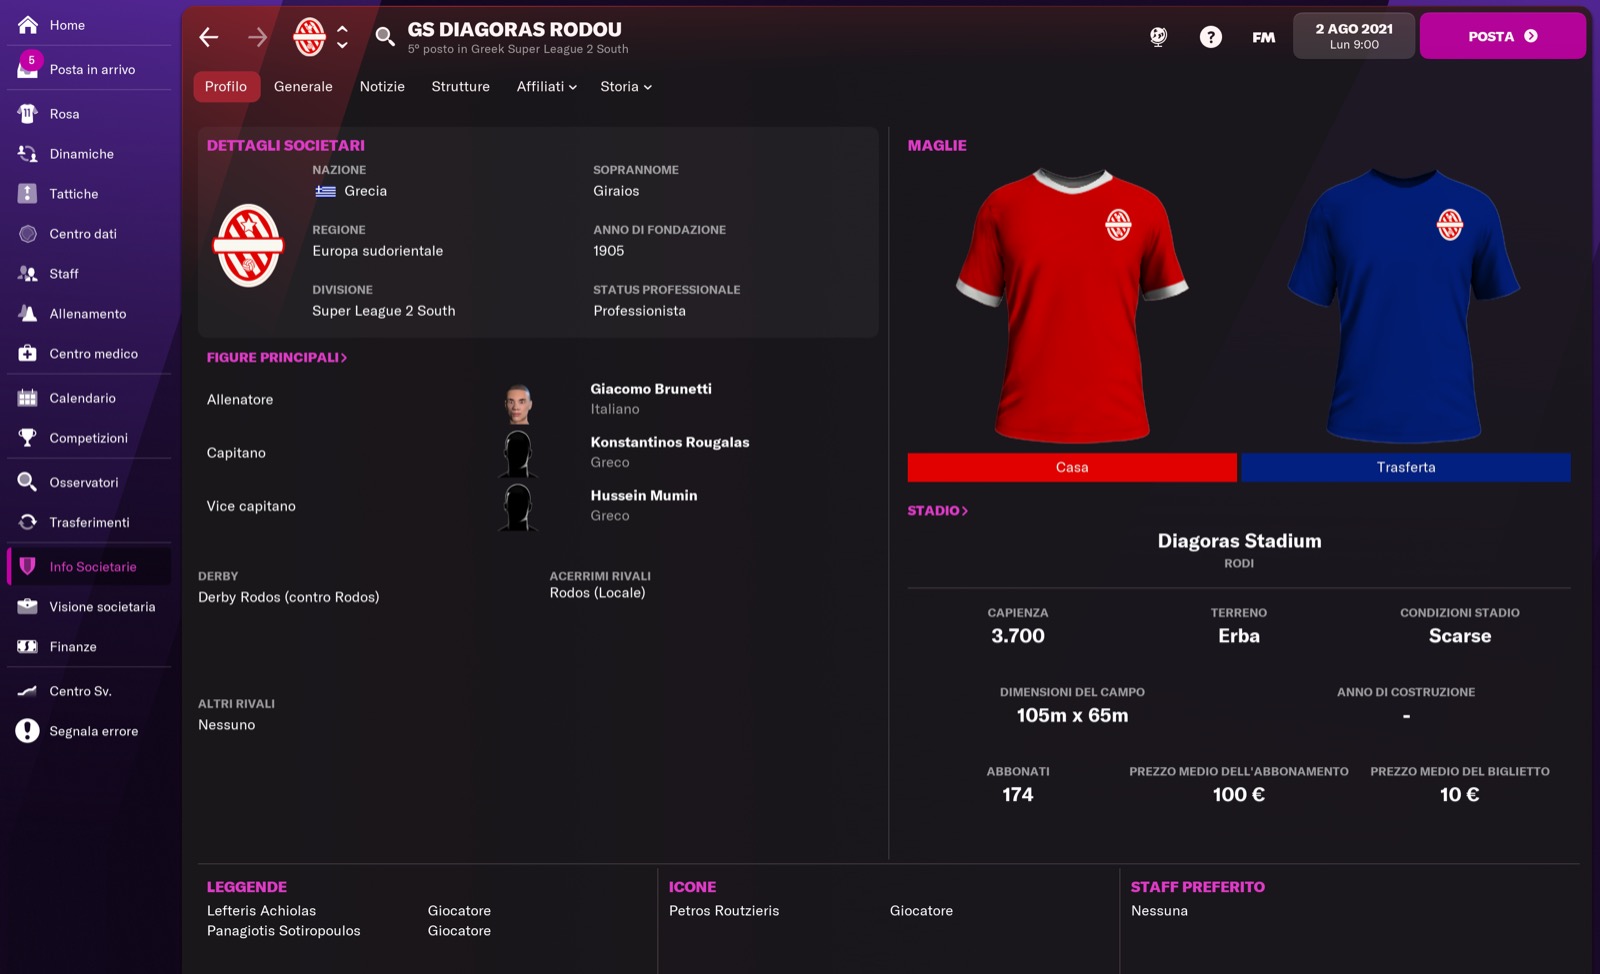Expand the Storia dropdown
This screenshot has width=1600, height=974.
[x=626, y=87]
